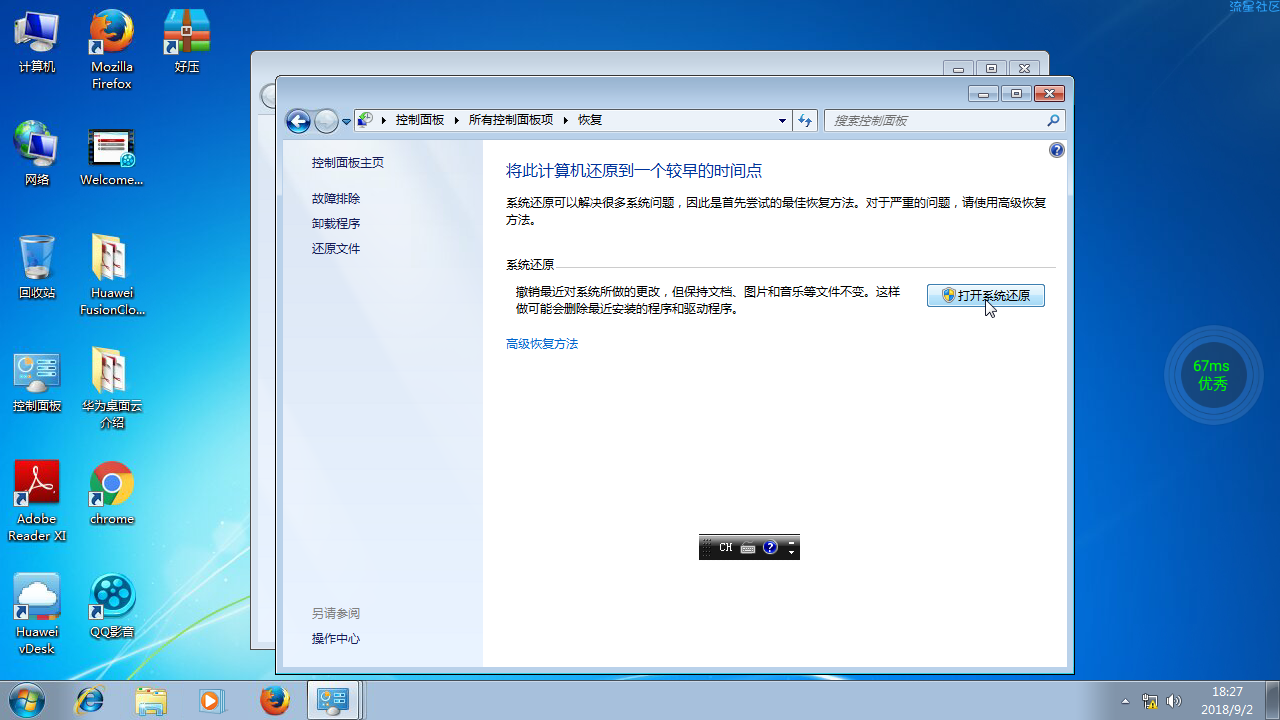Expand arrow after 所有控制面板项 breadcrumb
Image resolution: width=1280 pixels, height=720 pixels.
[x=565, y=120]
